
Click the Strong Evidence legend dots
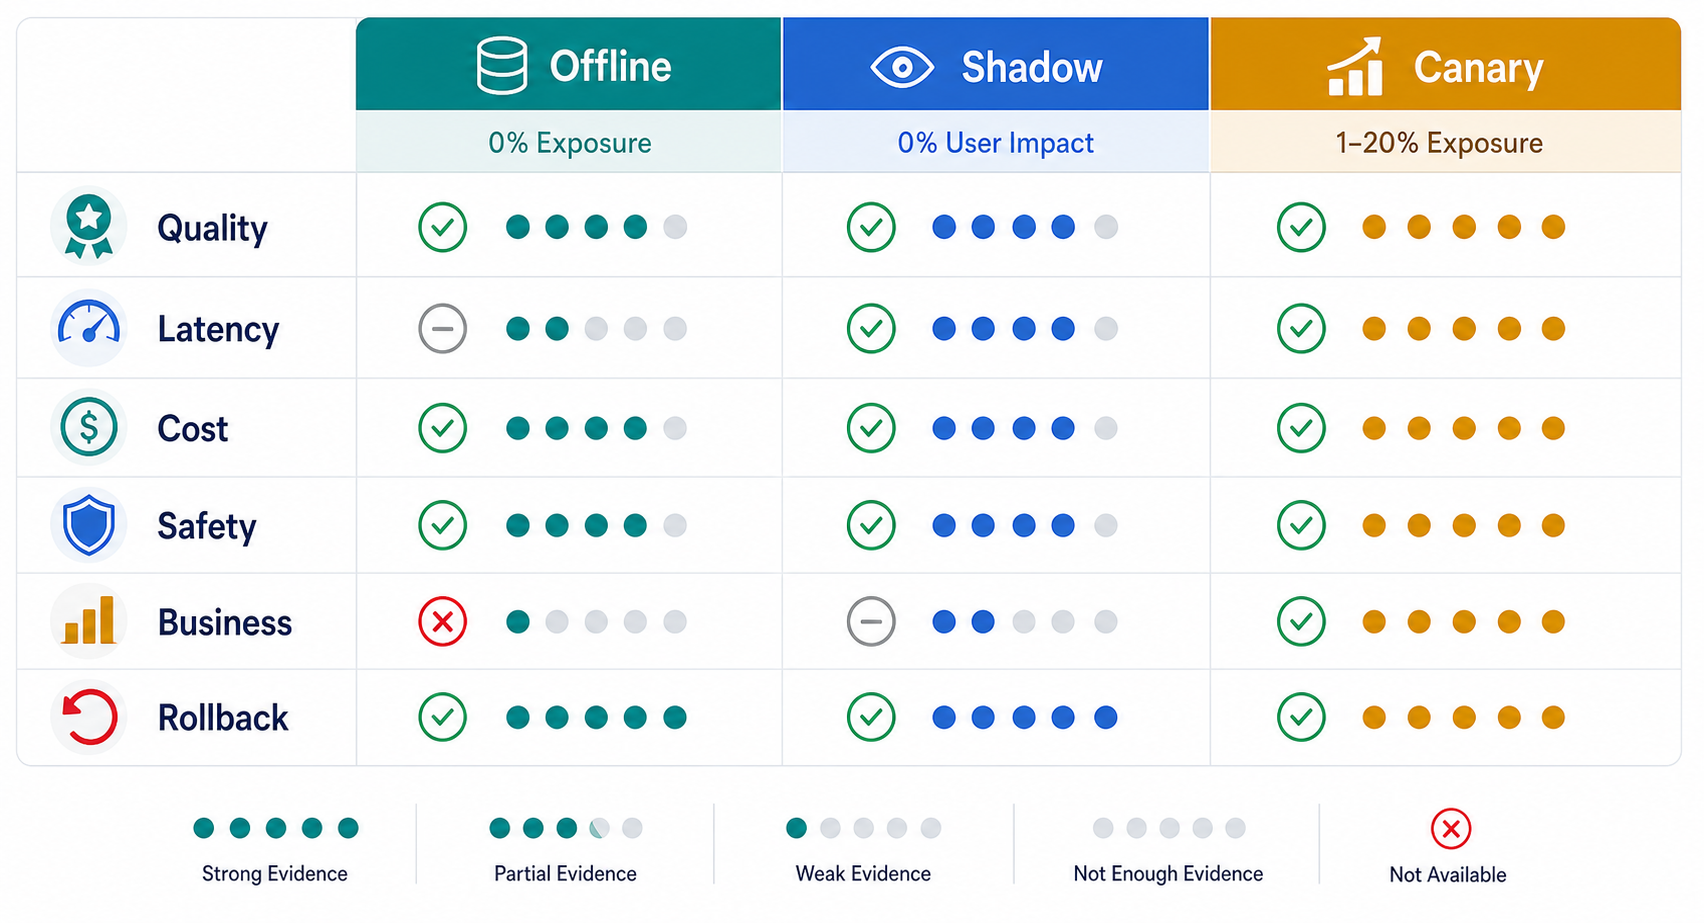pyautogui.click(x=275, y=828)
